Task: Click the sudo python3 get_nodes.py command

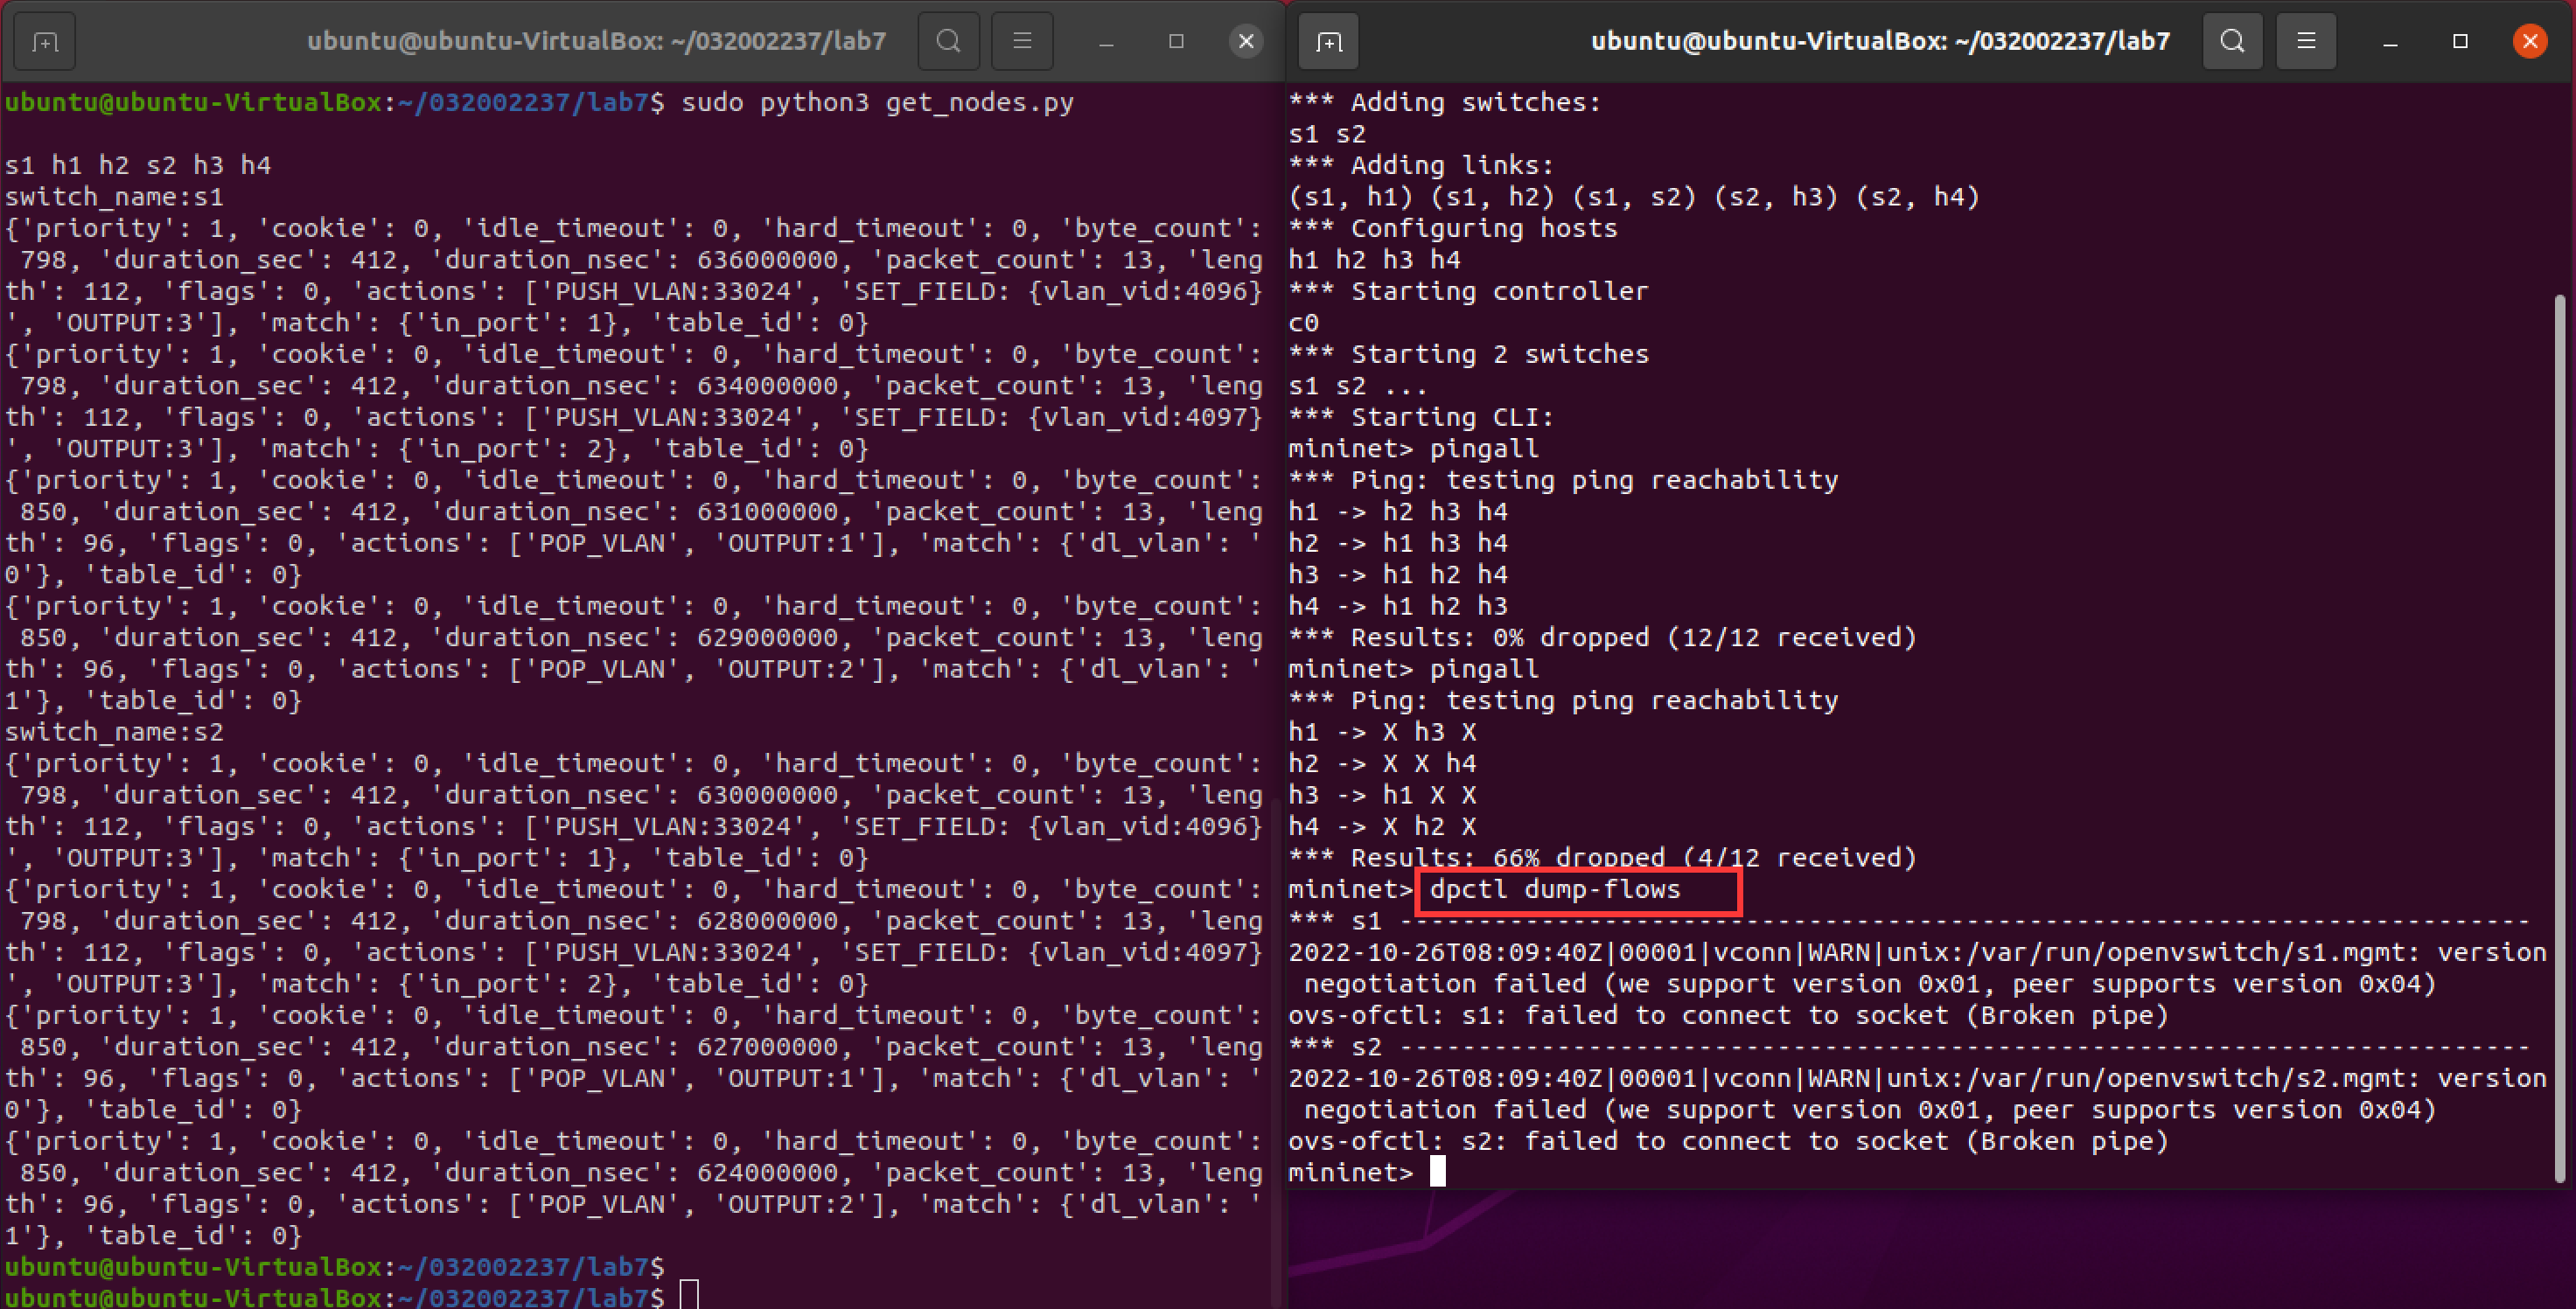Action: 877,102
